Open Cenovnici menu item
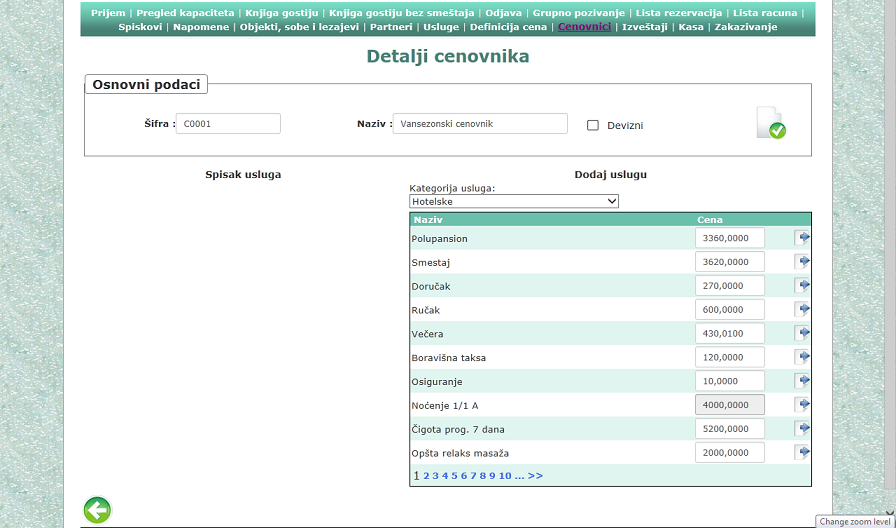Screen dimensions: 896x528 pyautogui.click(x=585, y=27)
